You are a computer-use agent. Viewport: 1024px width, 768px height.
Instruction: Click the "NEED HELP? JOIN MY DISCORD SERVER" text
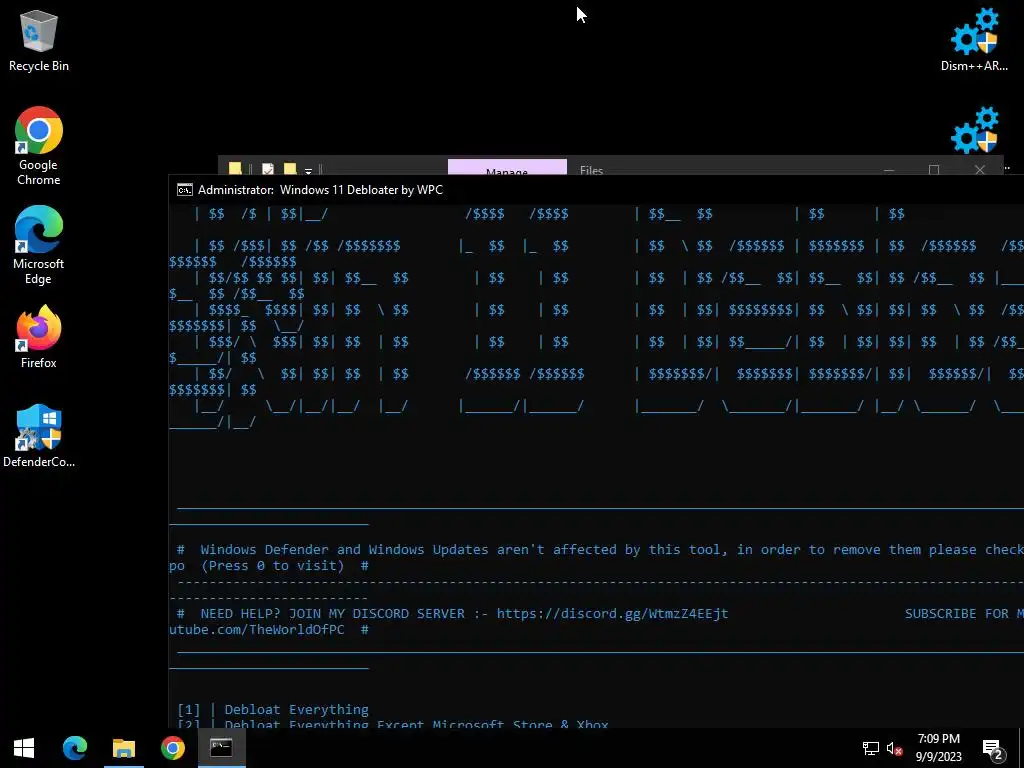point(332,614)
